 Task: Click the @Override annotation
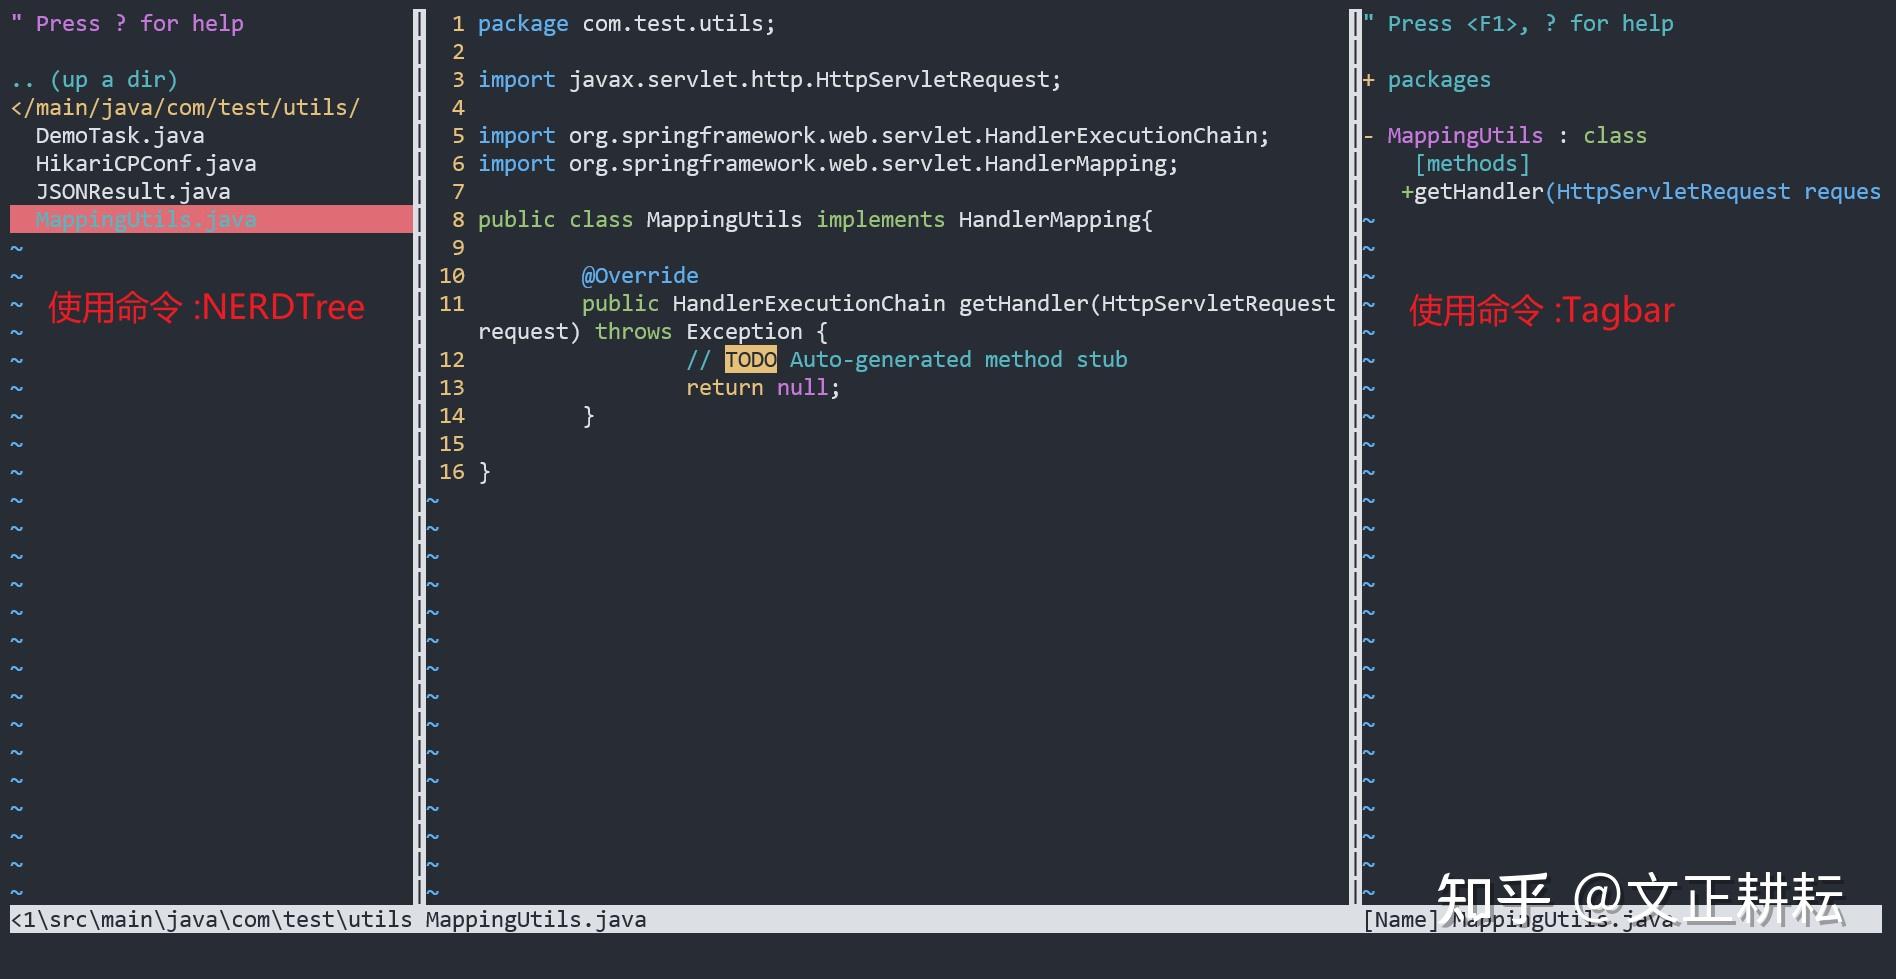640,275
